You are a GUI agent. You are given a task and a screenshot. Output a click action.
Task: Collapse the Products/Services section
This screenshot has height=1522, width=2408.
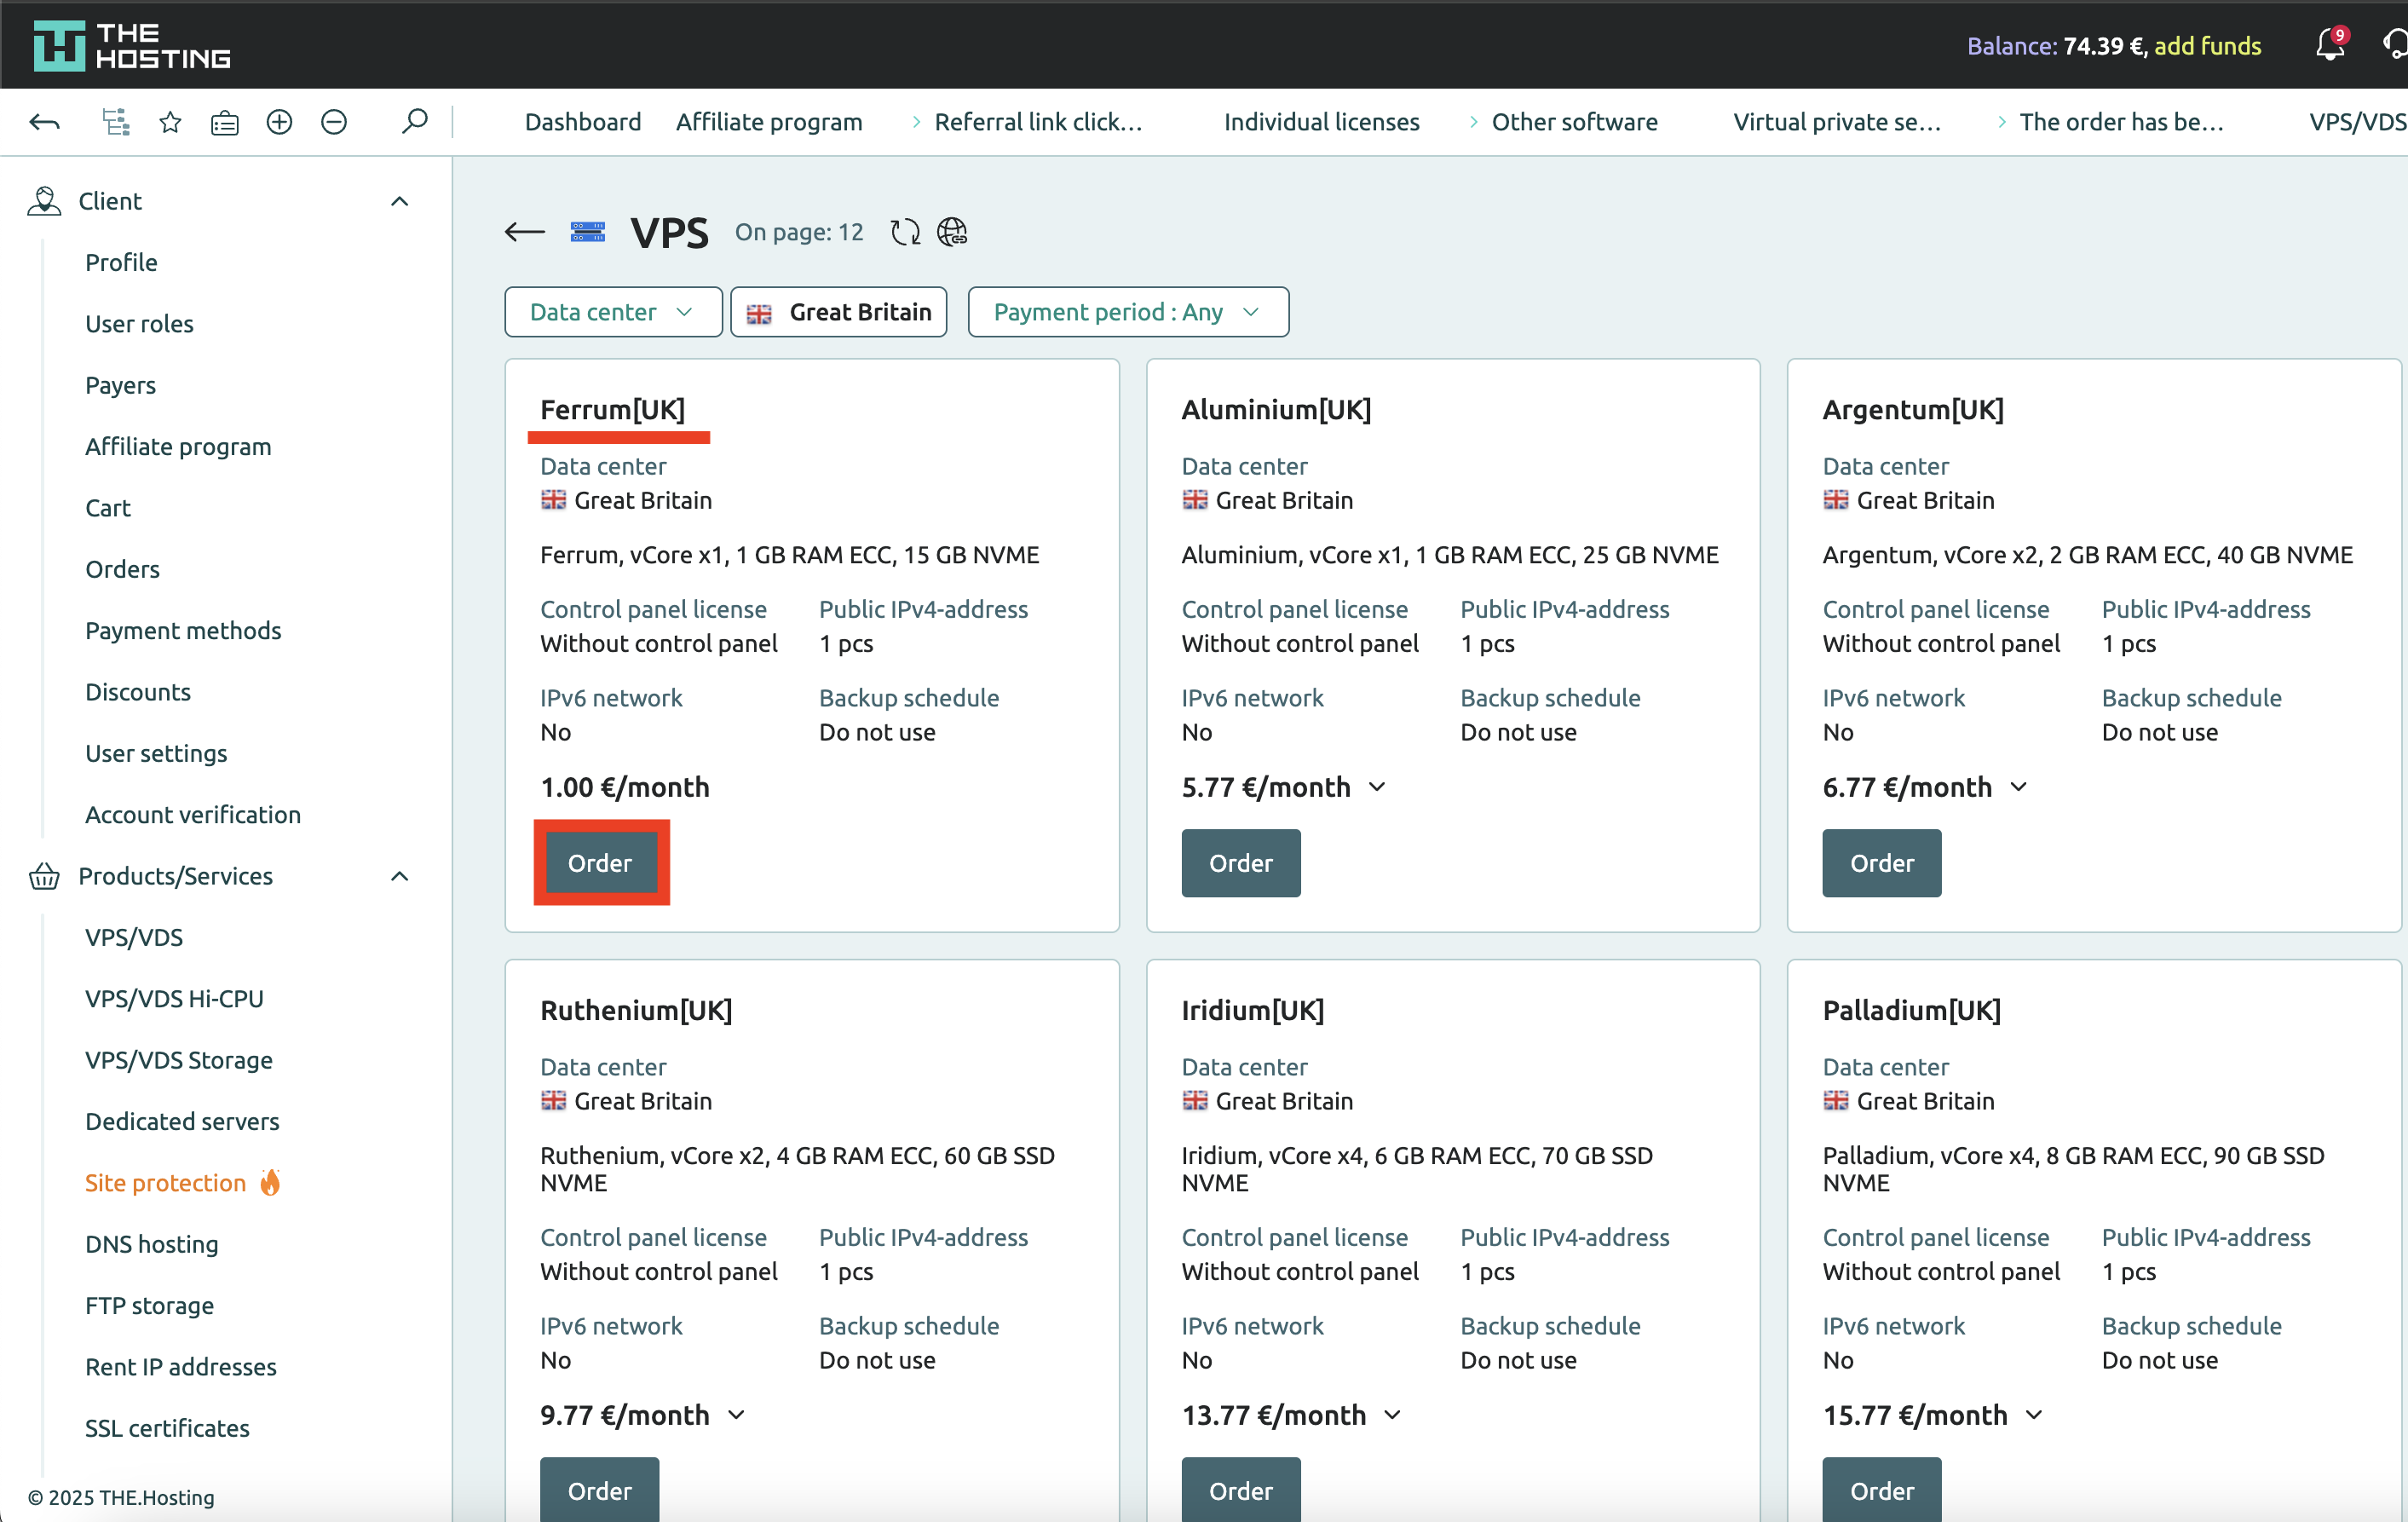click(x=399, y=876)
